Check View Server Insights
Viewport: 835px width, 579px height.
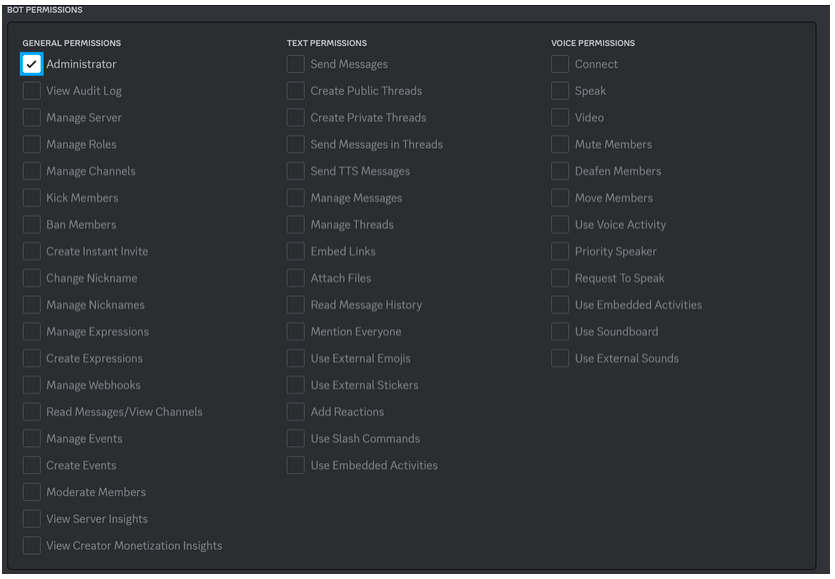[31, 519]
